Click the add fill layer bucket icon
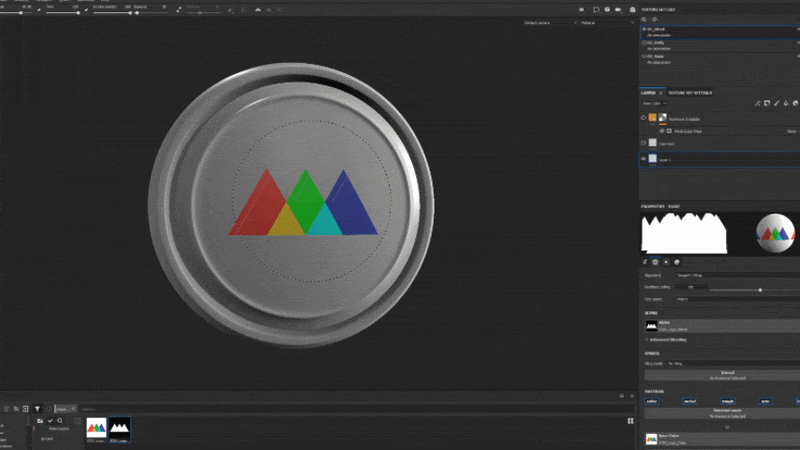The height and width of the screenshot is (450, 800). [786, 103]
